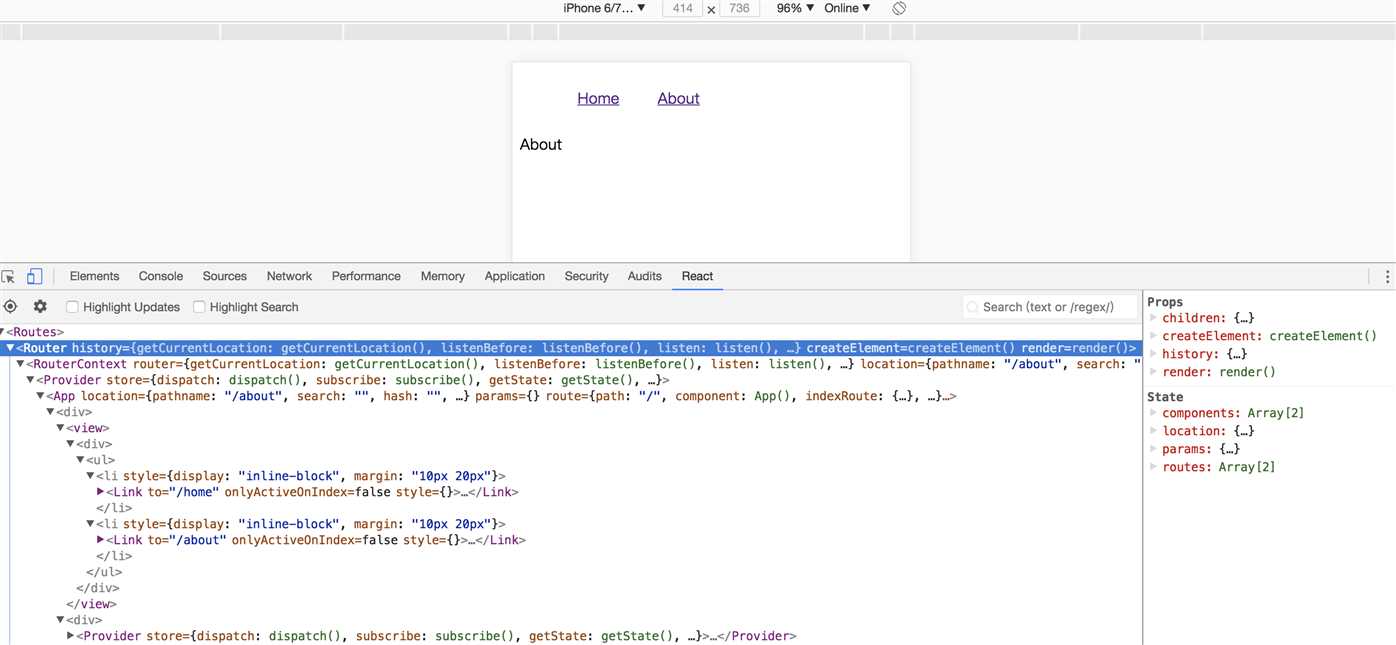The width and height of the screenshot is (1396, 645).
Task: Click the About link in the page
Action: point(678,98)
